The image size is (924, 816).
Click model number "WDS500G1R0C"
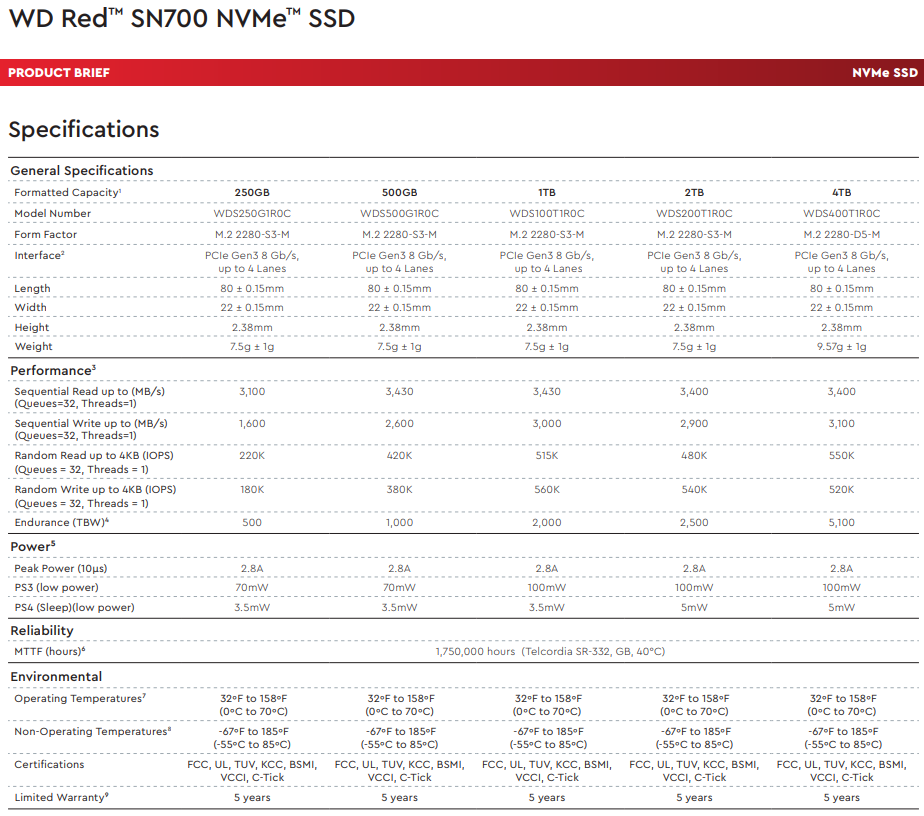(400, 213)
